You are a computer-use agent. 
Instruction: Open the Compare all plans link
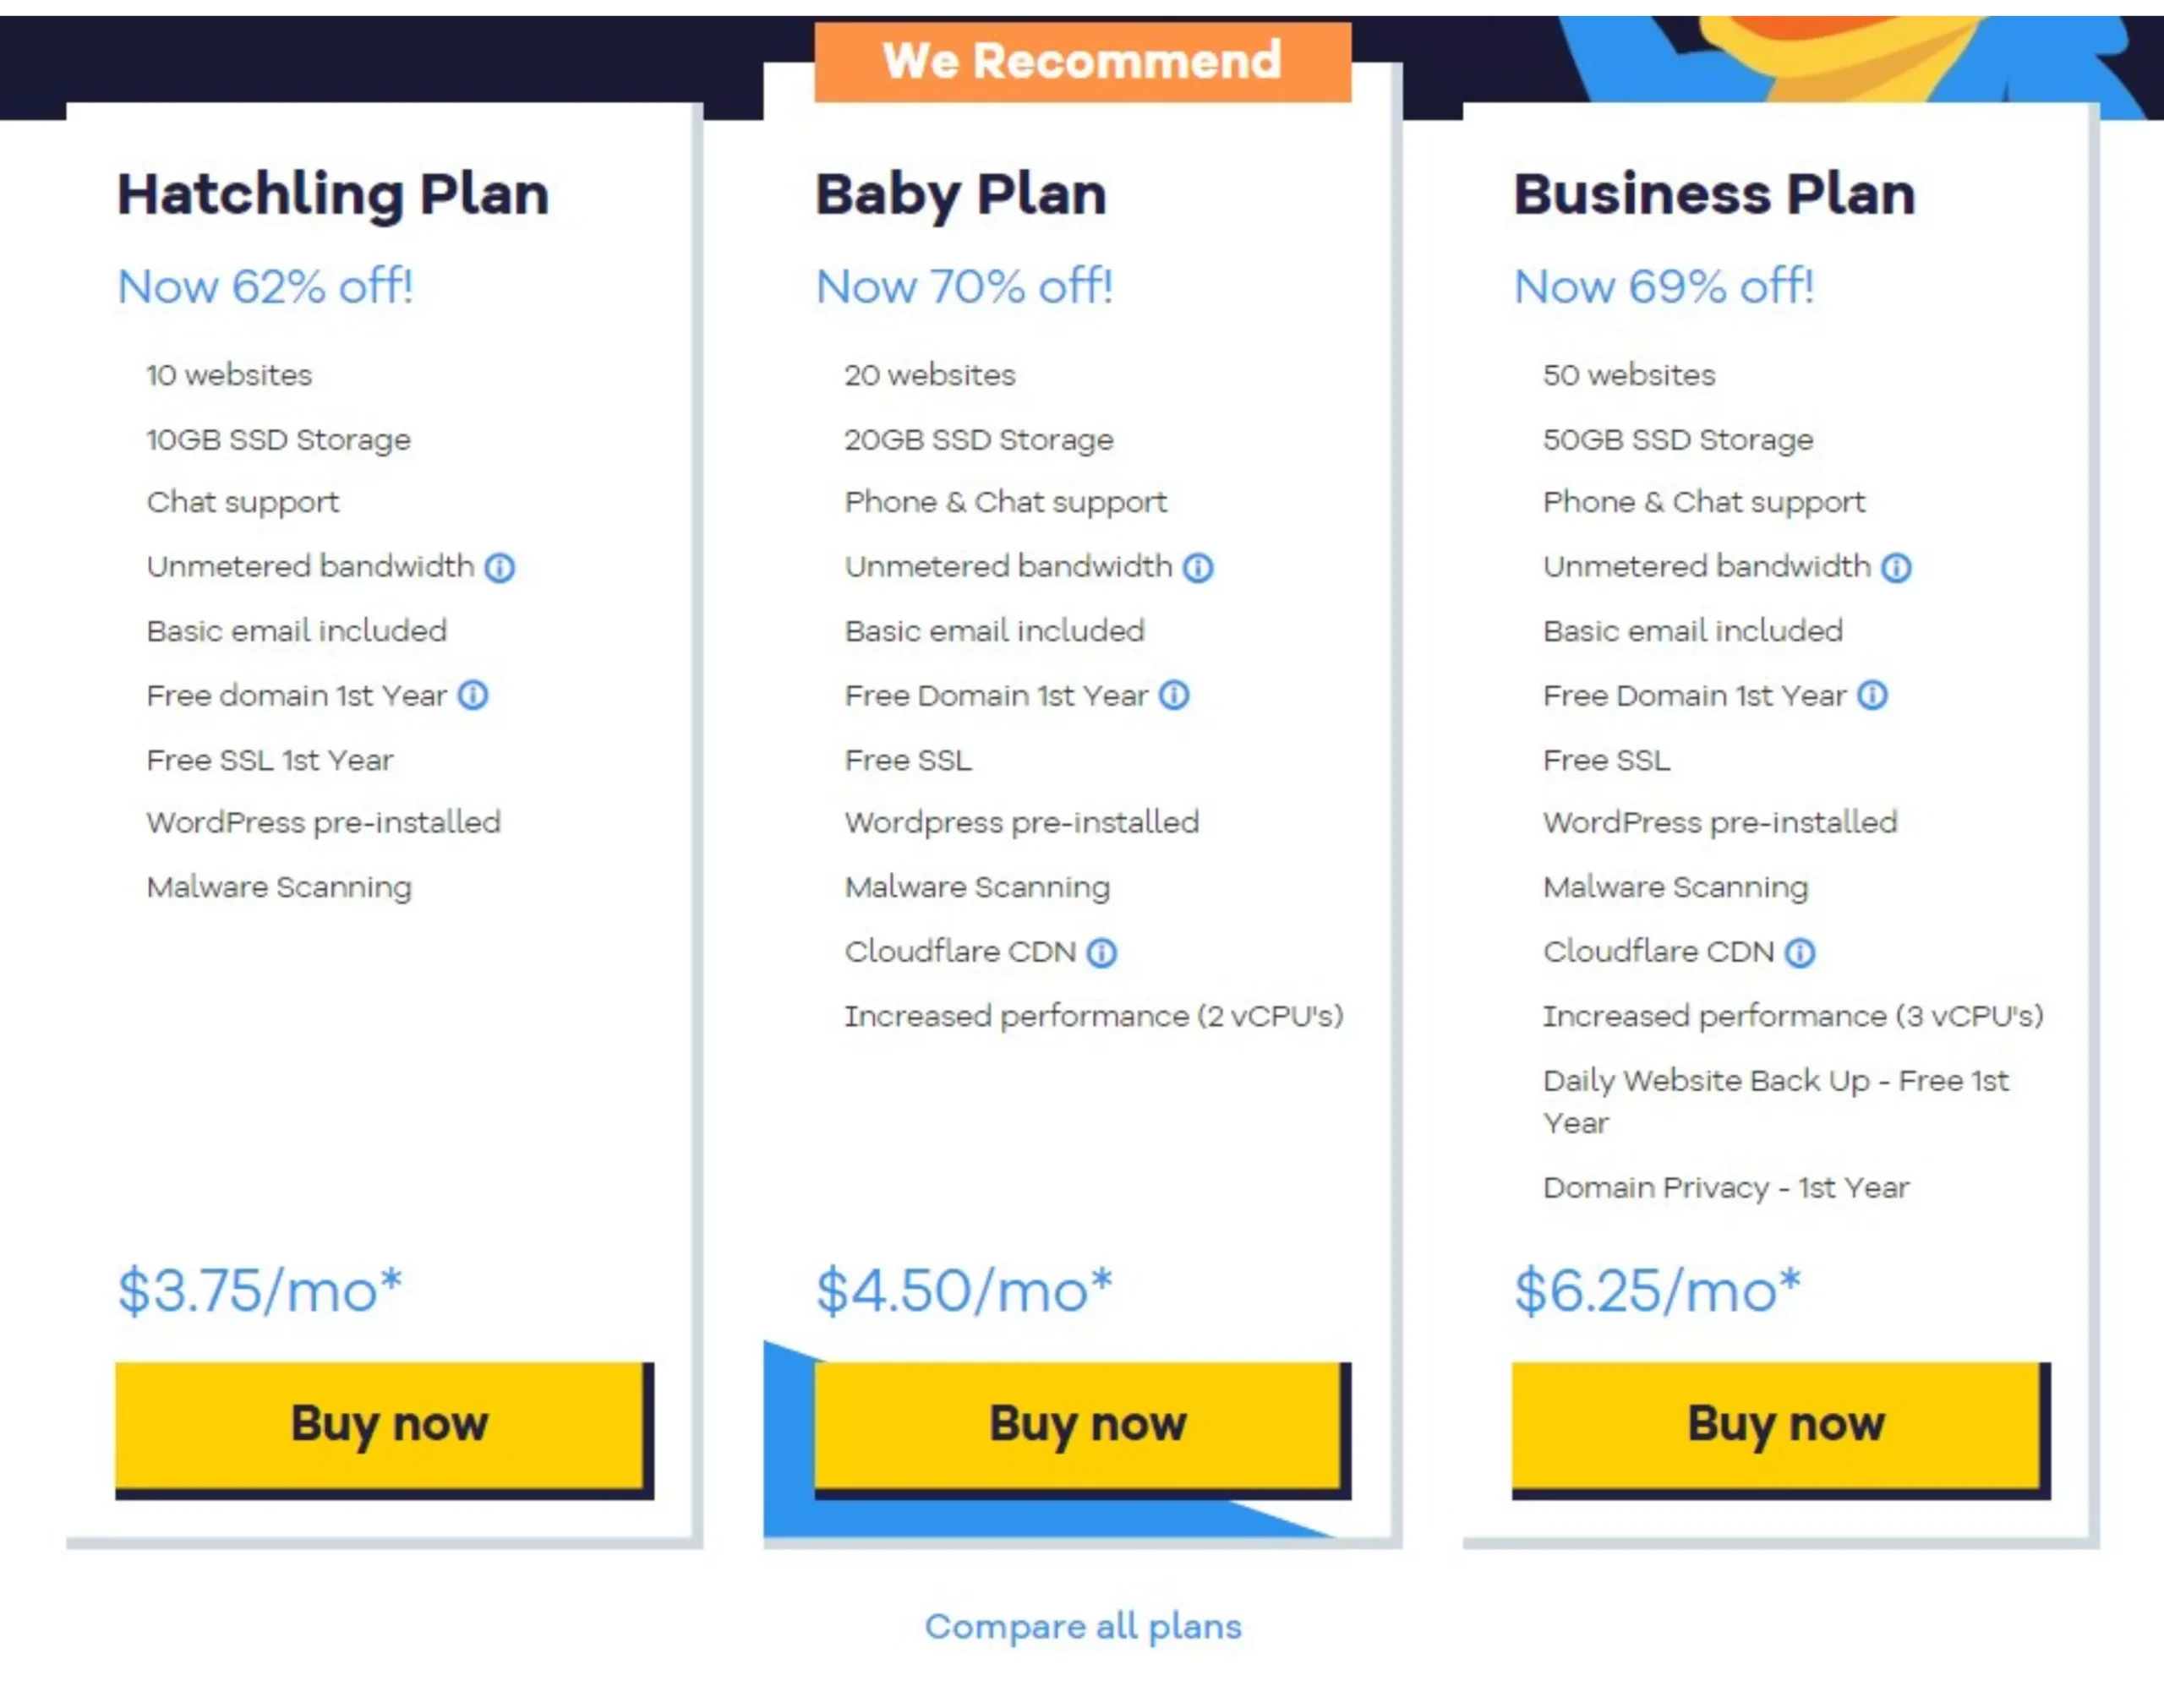pos(1083,1627)
